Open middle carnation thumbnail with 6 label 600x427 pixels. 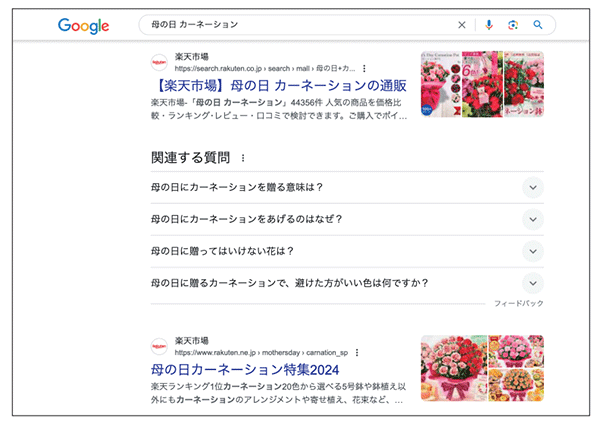pyautogui.click(x=482, y=84)
